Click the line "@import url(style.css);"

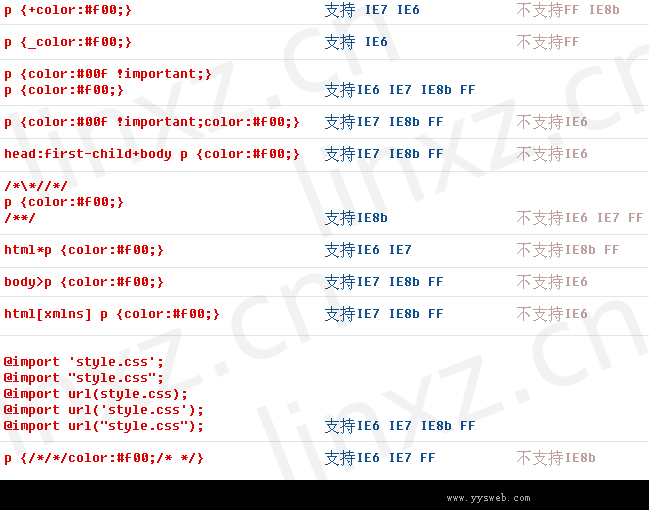point(96,394)
